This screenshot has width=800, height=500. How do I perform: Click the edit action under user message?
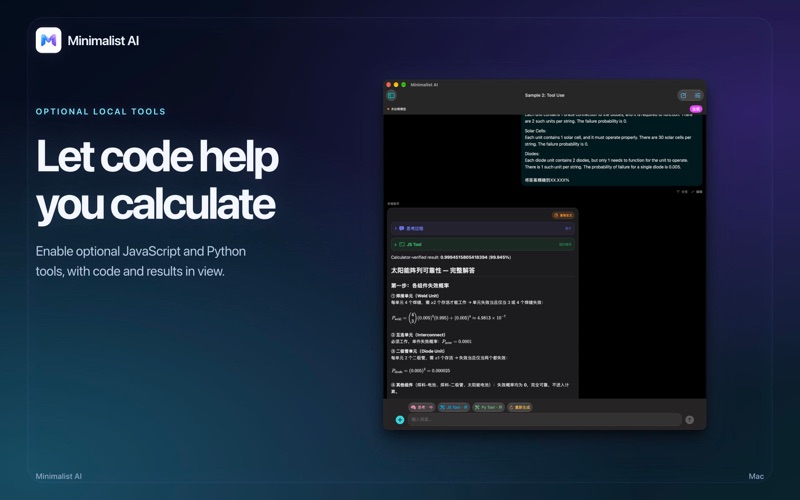tap(697, 192)
